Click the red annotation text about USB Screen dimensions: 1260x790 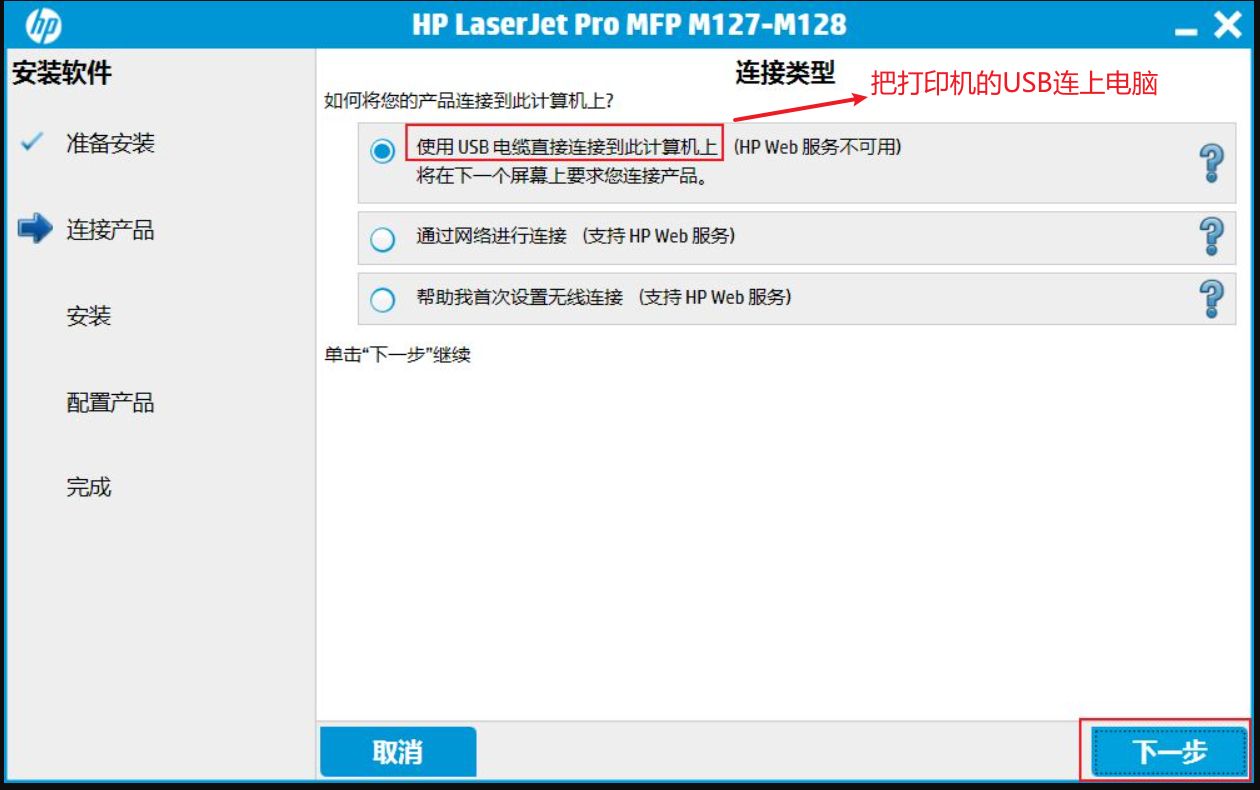[x=1014, y=84]
